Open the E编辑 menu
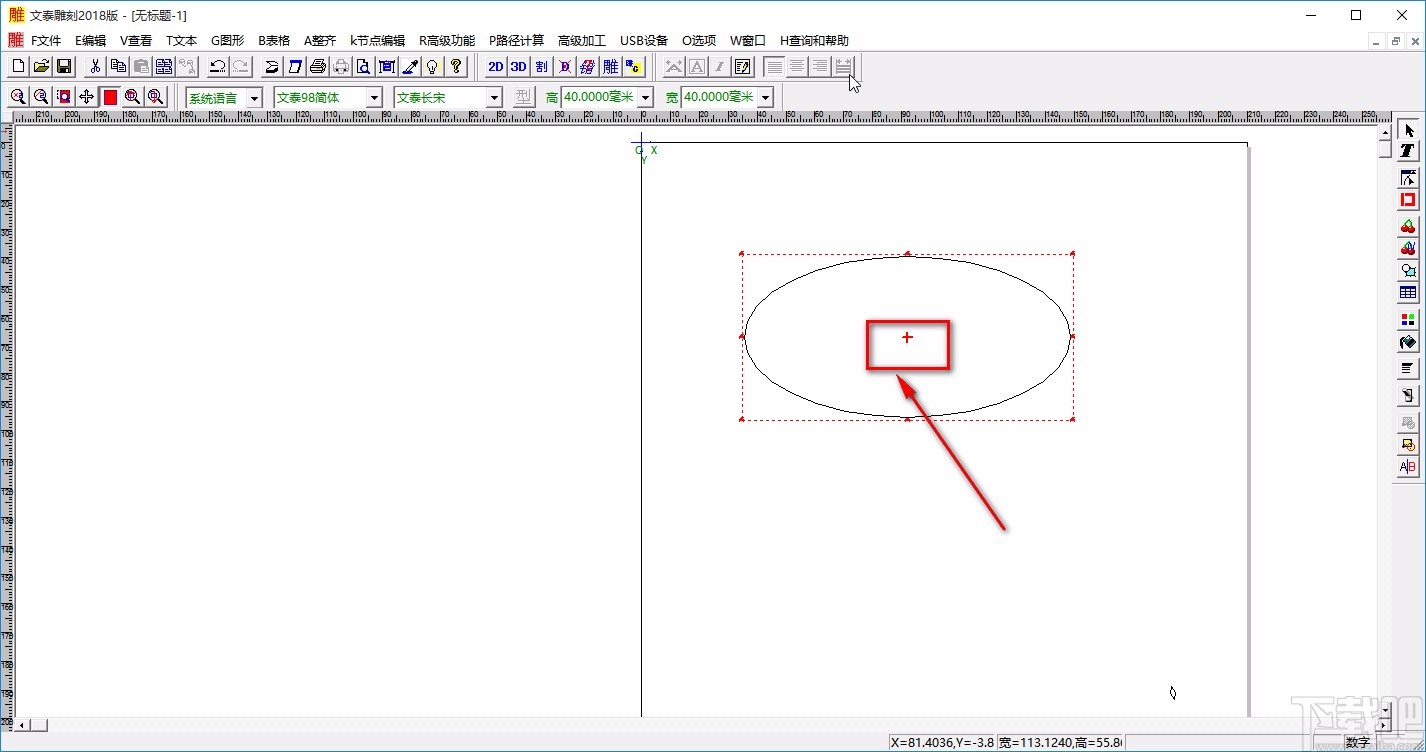 [90, 41]
